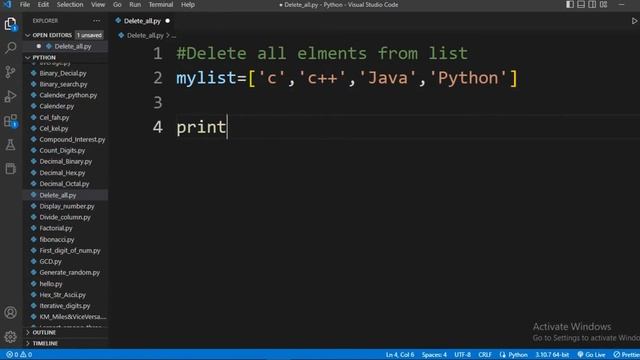Open Iterative_digits.py file
Image resolution: width=640 pixels, height=360 pixels.
(64, 306)
